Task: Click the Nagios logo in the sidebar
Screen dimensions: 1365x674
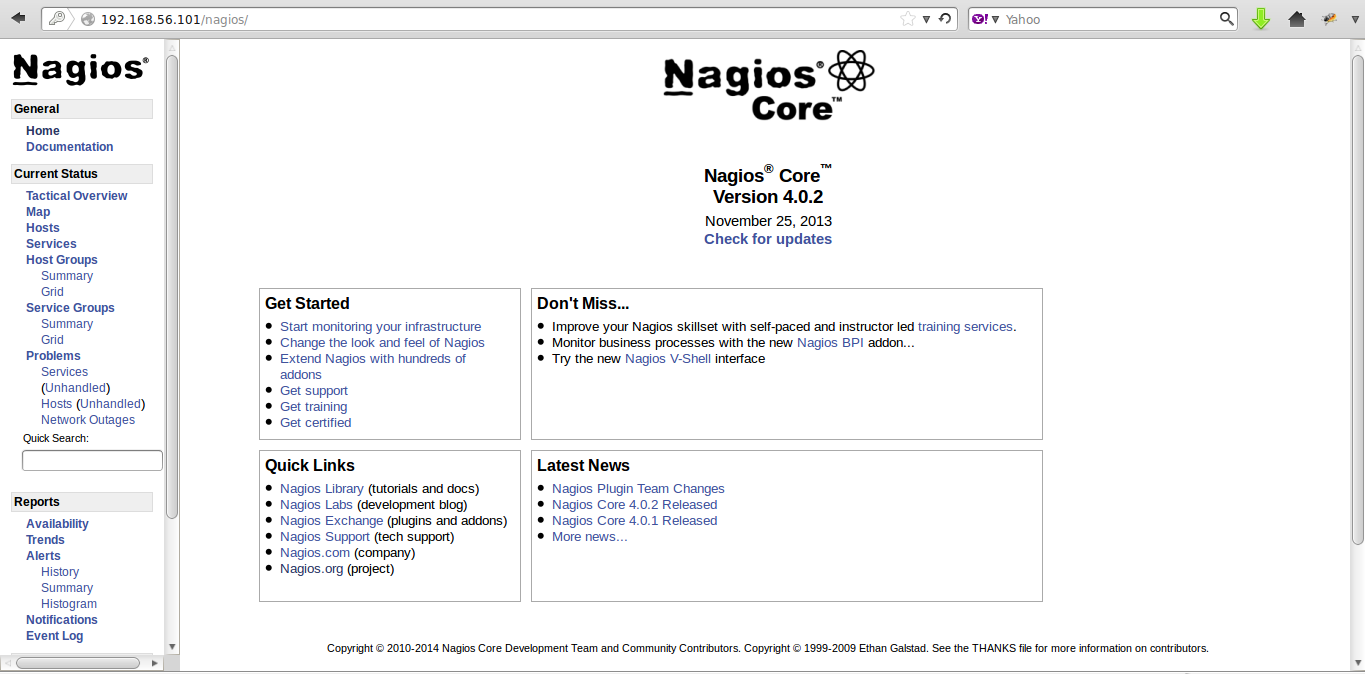Action: (80, 68)
